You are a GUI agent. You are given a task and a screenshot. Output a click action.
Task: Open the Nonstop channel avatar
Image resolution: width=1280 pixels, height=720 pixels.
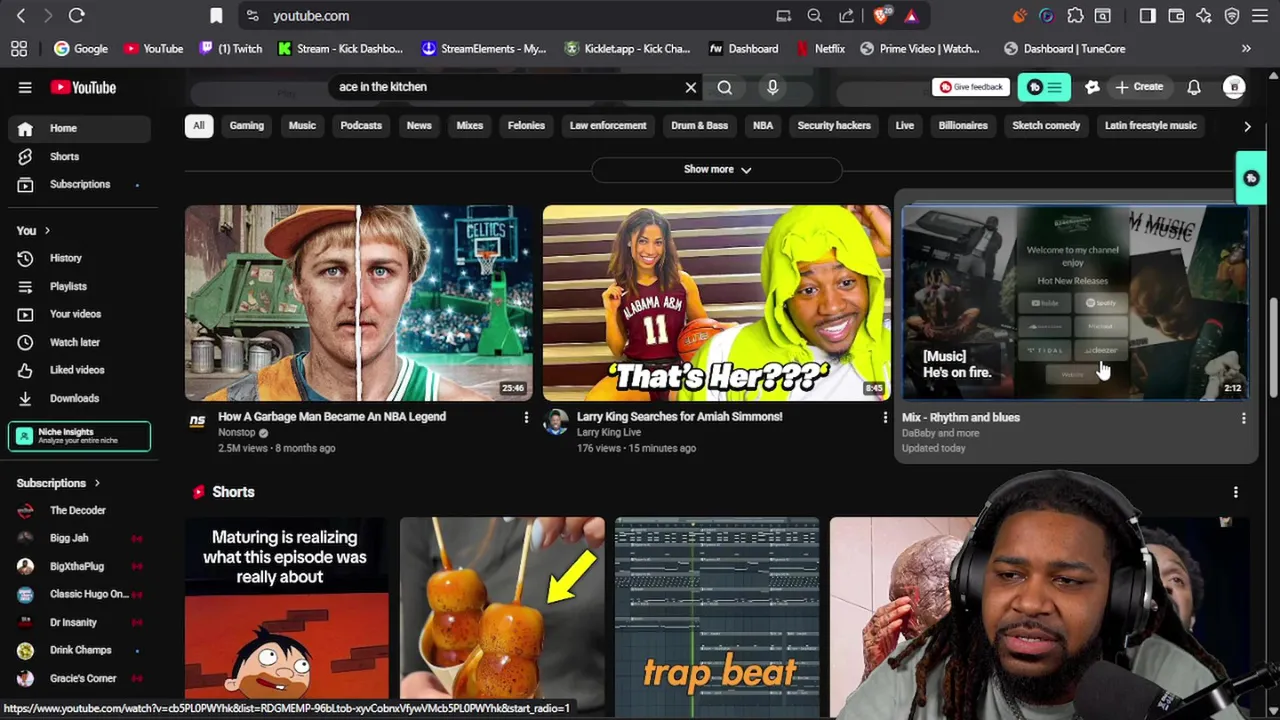coord(197,422)
